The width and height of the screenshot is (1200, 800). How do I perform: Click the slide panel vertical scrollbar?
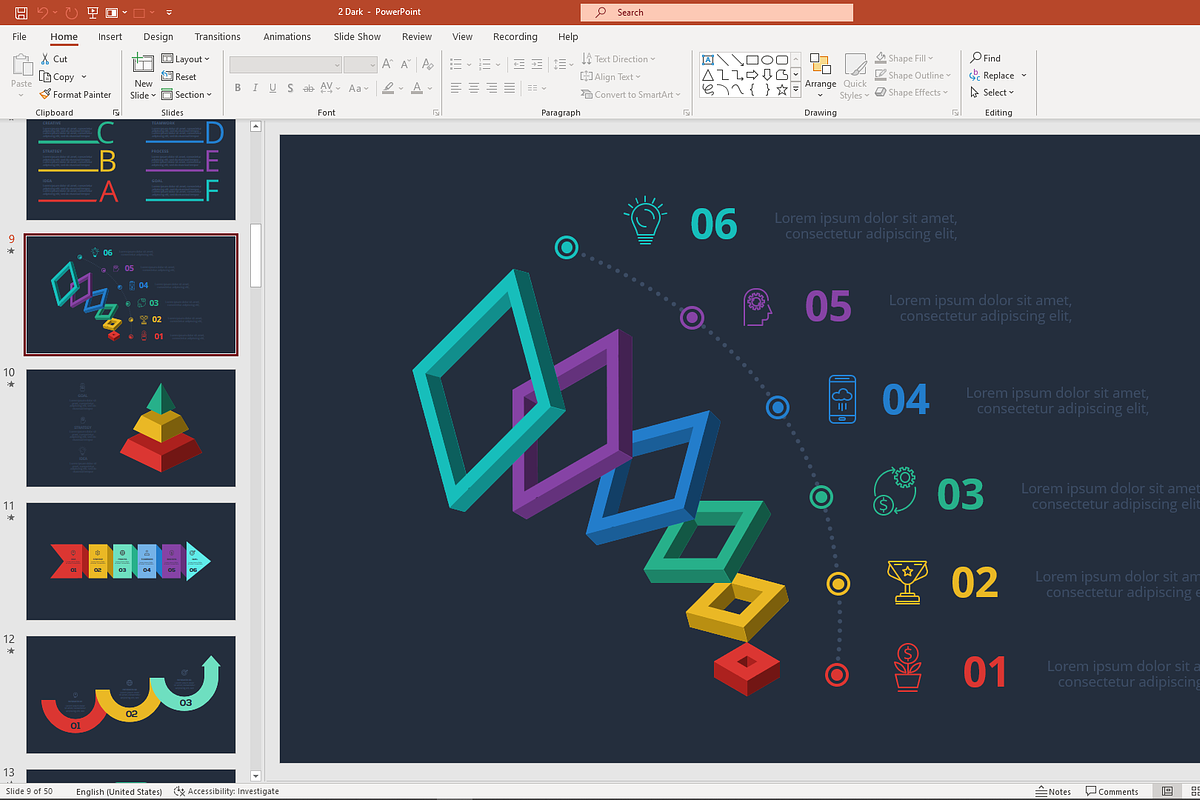[255, 255]
